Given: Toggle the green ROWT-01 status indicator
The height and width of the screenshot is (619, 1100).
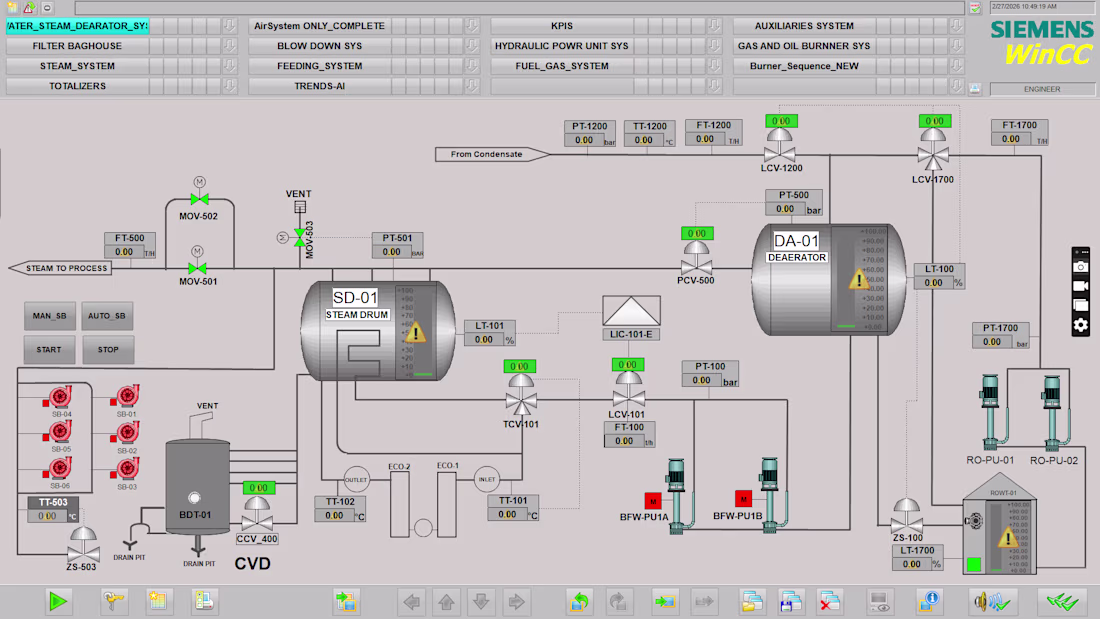Looking at the screenshot, I should tap(974, 564).
